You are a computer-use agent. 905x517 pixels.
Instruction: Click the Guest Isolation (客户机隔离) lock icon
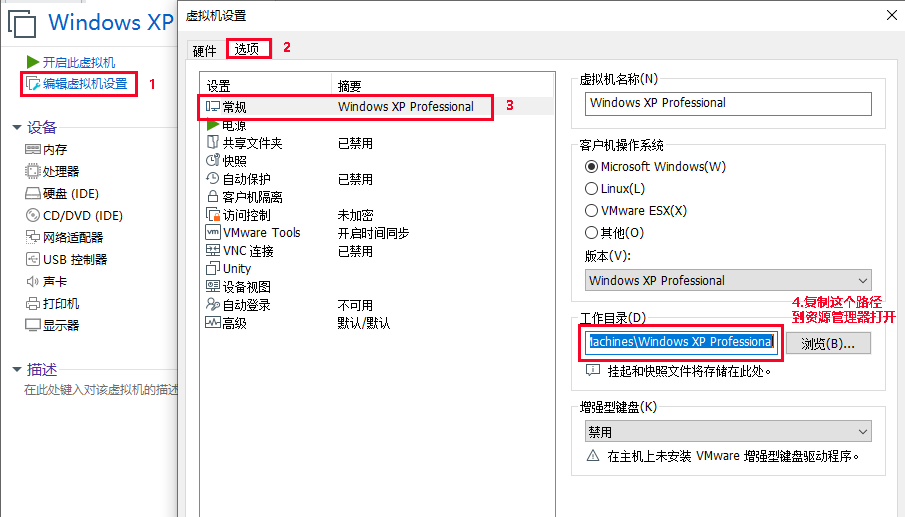tap(213, 196)
